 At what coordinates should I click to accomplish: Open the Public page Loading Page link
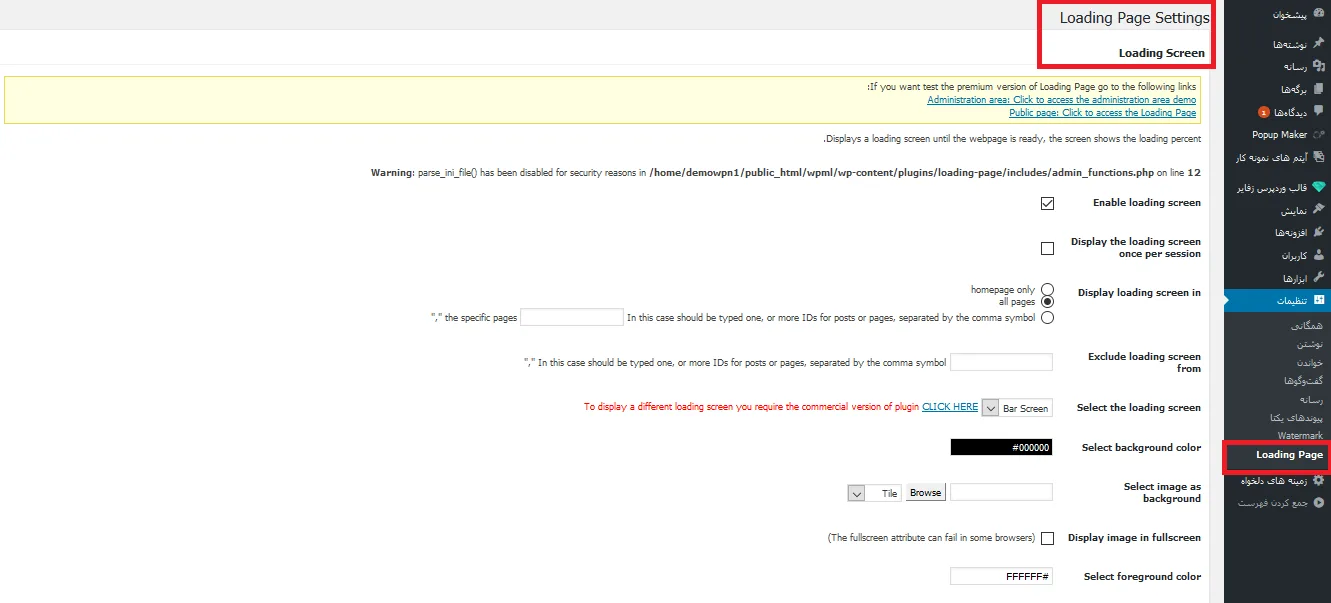coord(1102,113)
